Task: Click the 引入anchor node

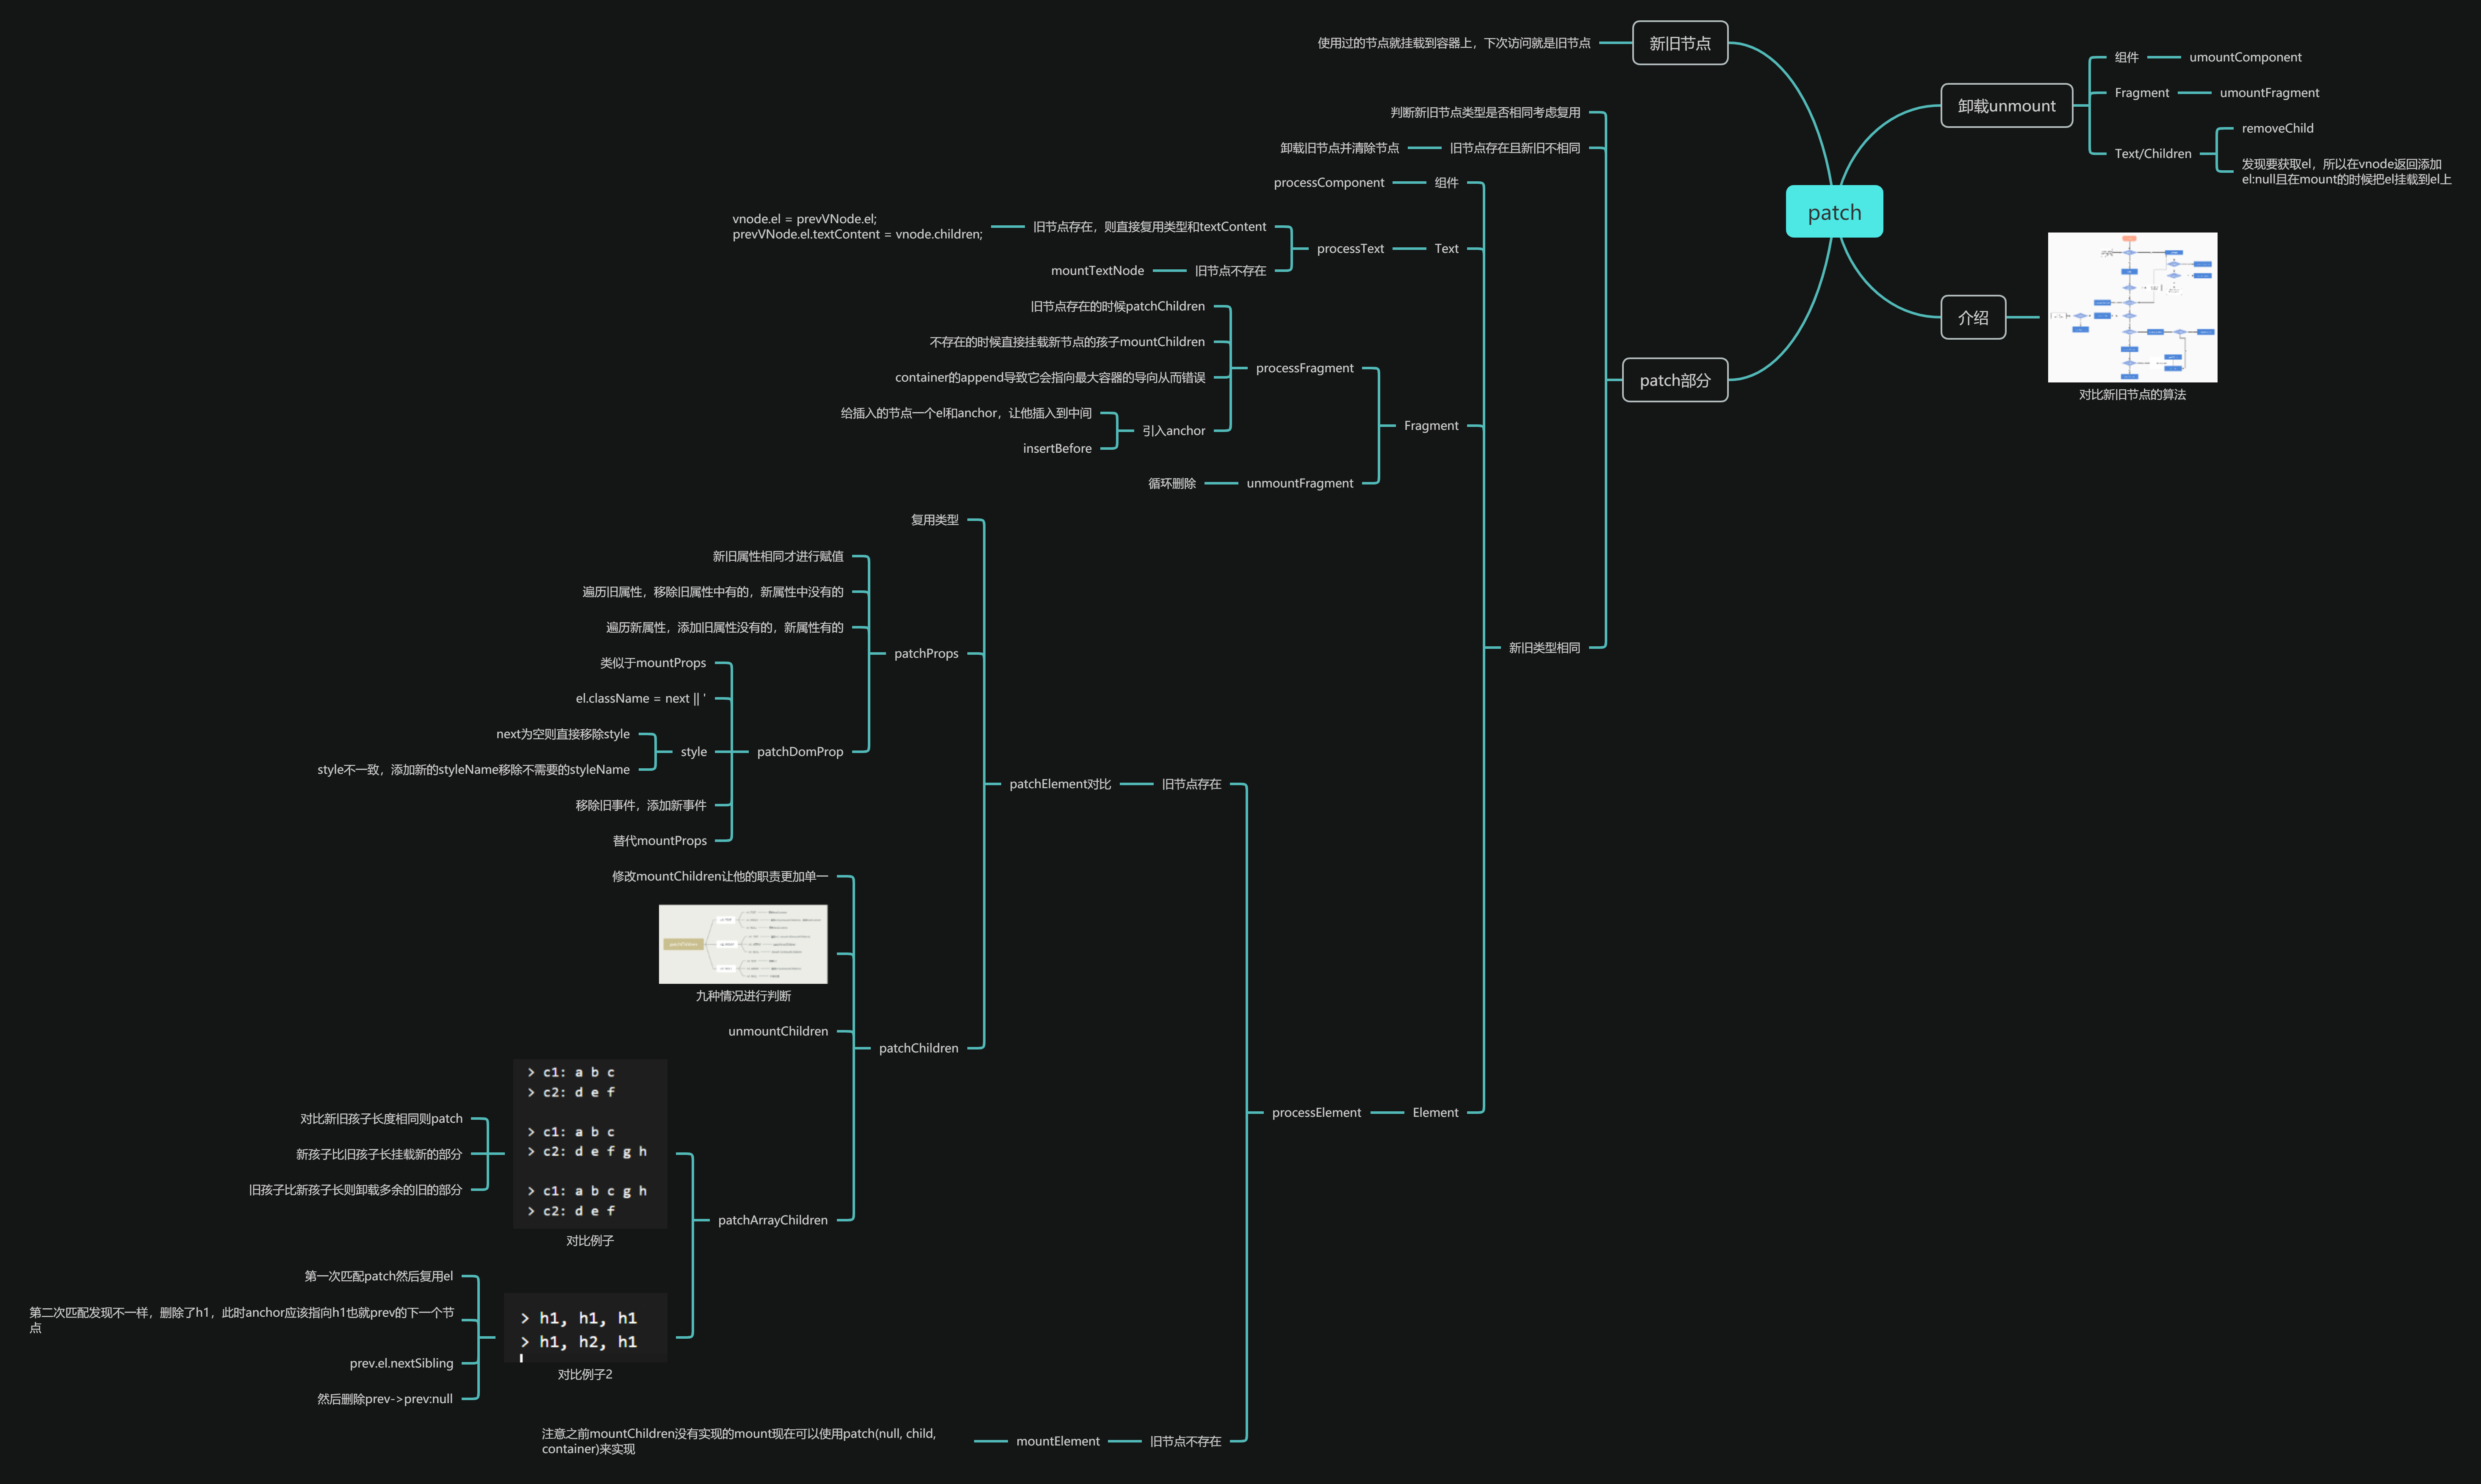Action: (x=1173, y=431)
